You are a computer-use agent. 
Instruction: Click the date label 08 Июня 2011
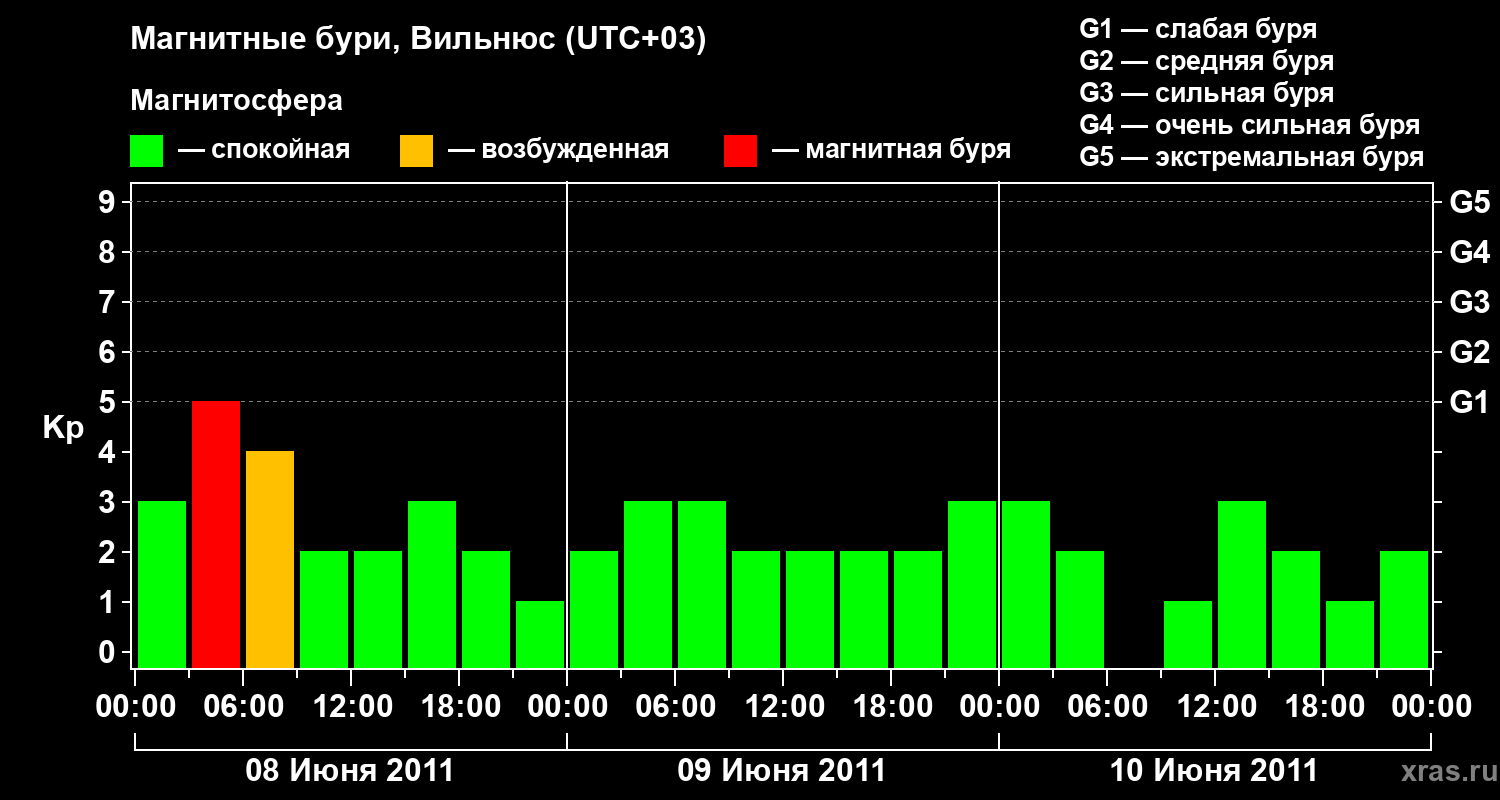[x=350, y=771]
